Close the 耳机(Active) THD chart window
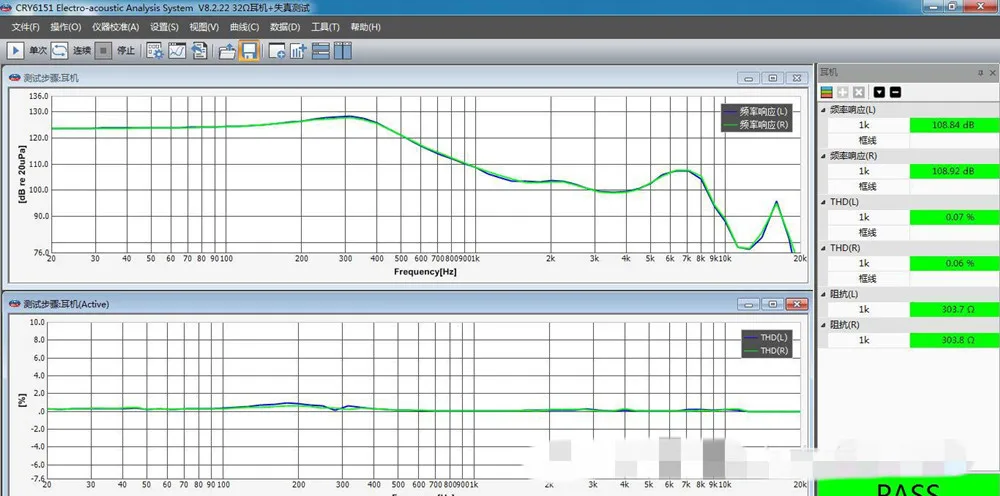 coord(797,304)
